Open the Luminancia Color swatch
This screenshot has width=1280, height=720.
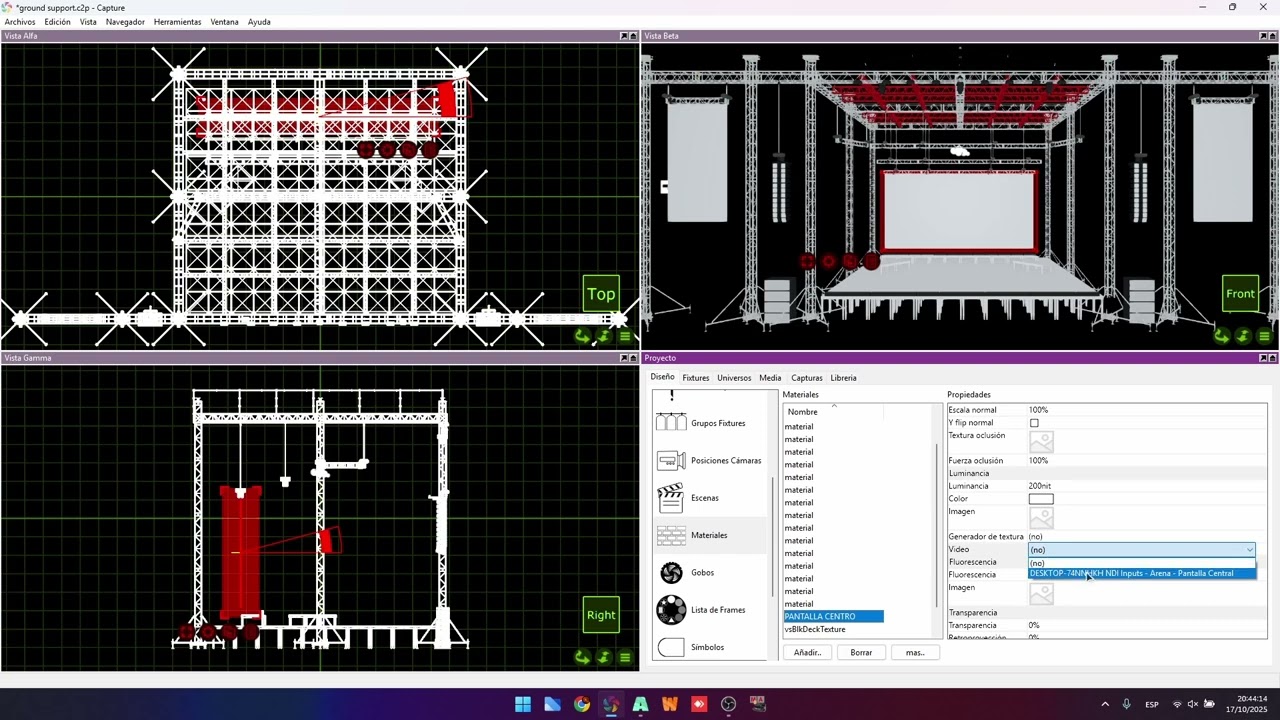1041,499
